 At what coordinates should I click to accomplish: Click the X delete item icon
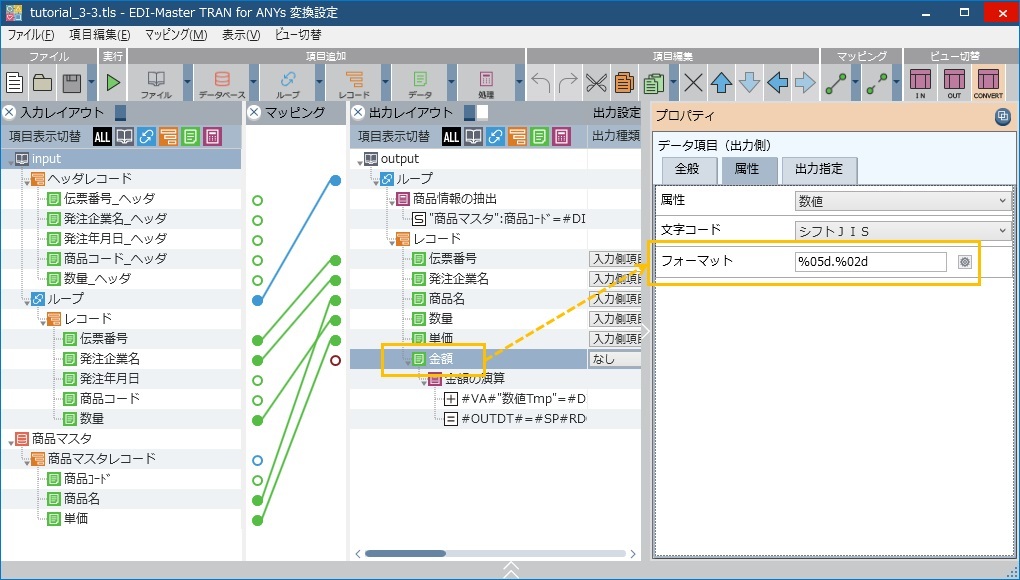(x=693, y=82)
